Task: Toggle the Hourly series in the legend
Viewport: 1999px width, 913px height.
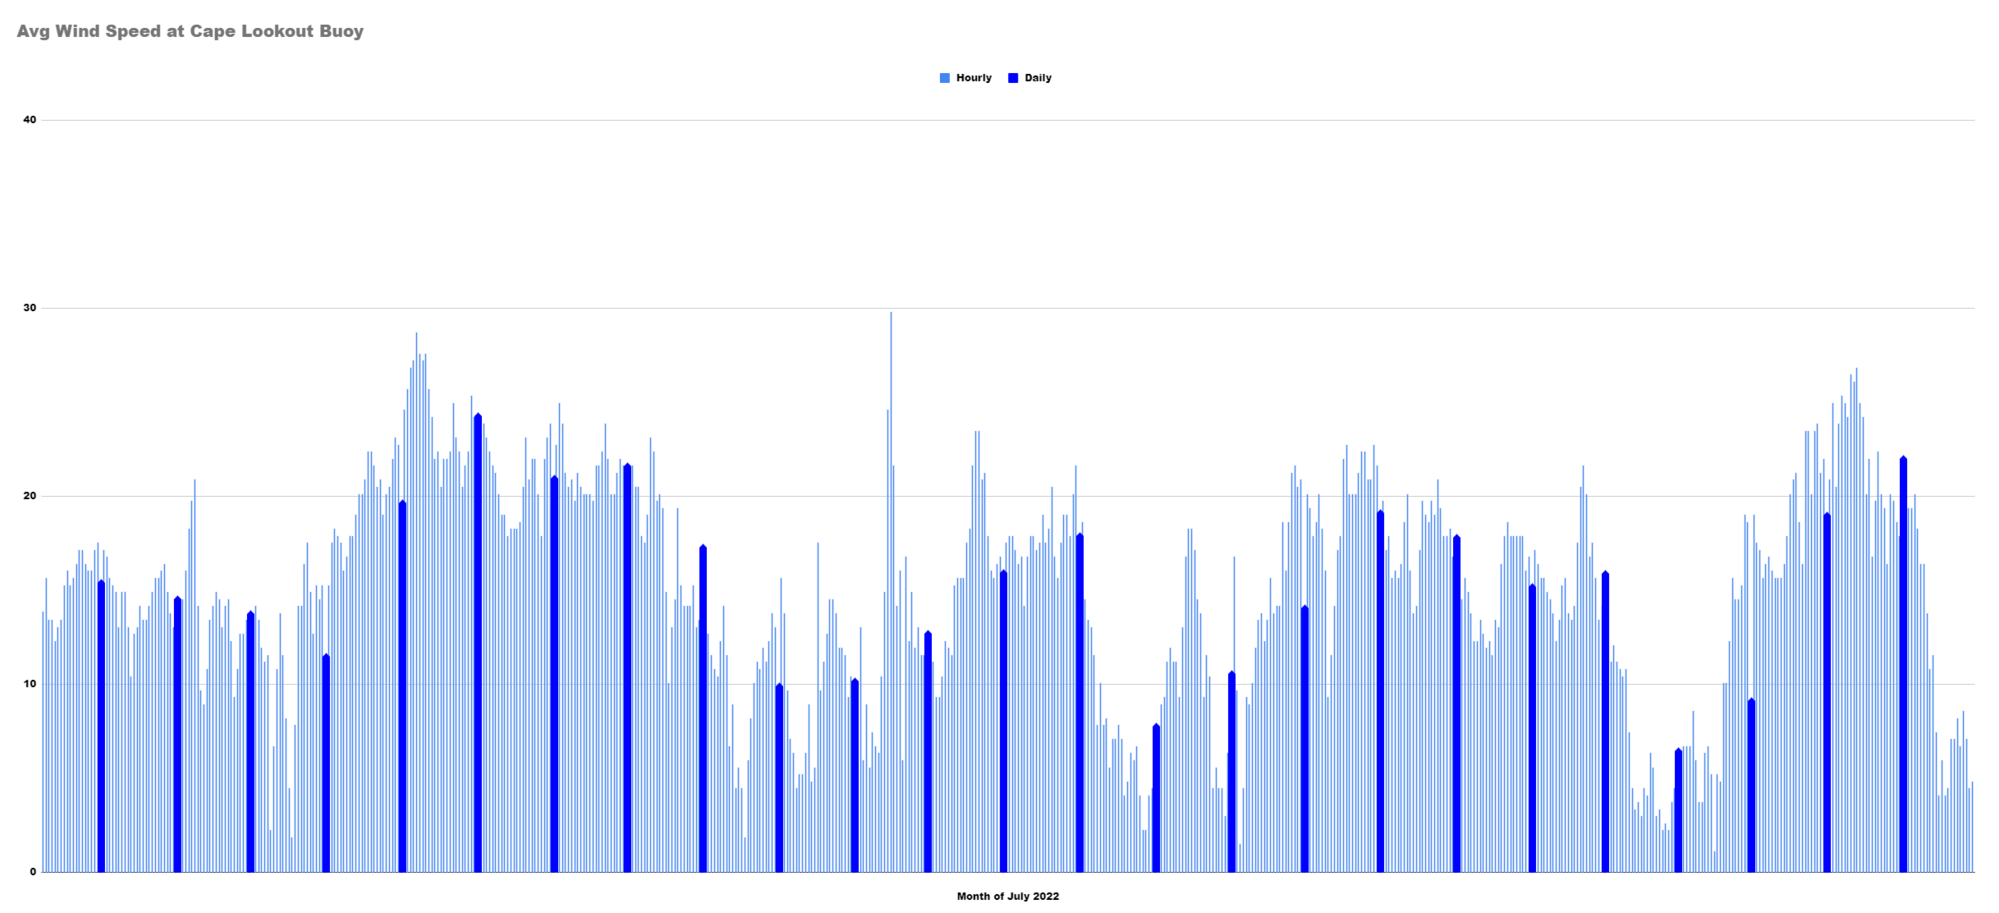Action: click(965, 78)
